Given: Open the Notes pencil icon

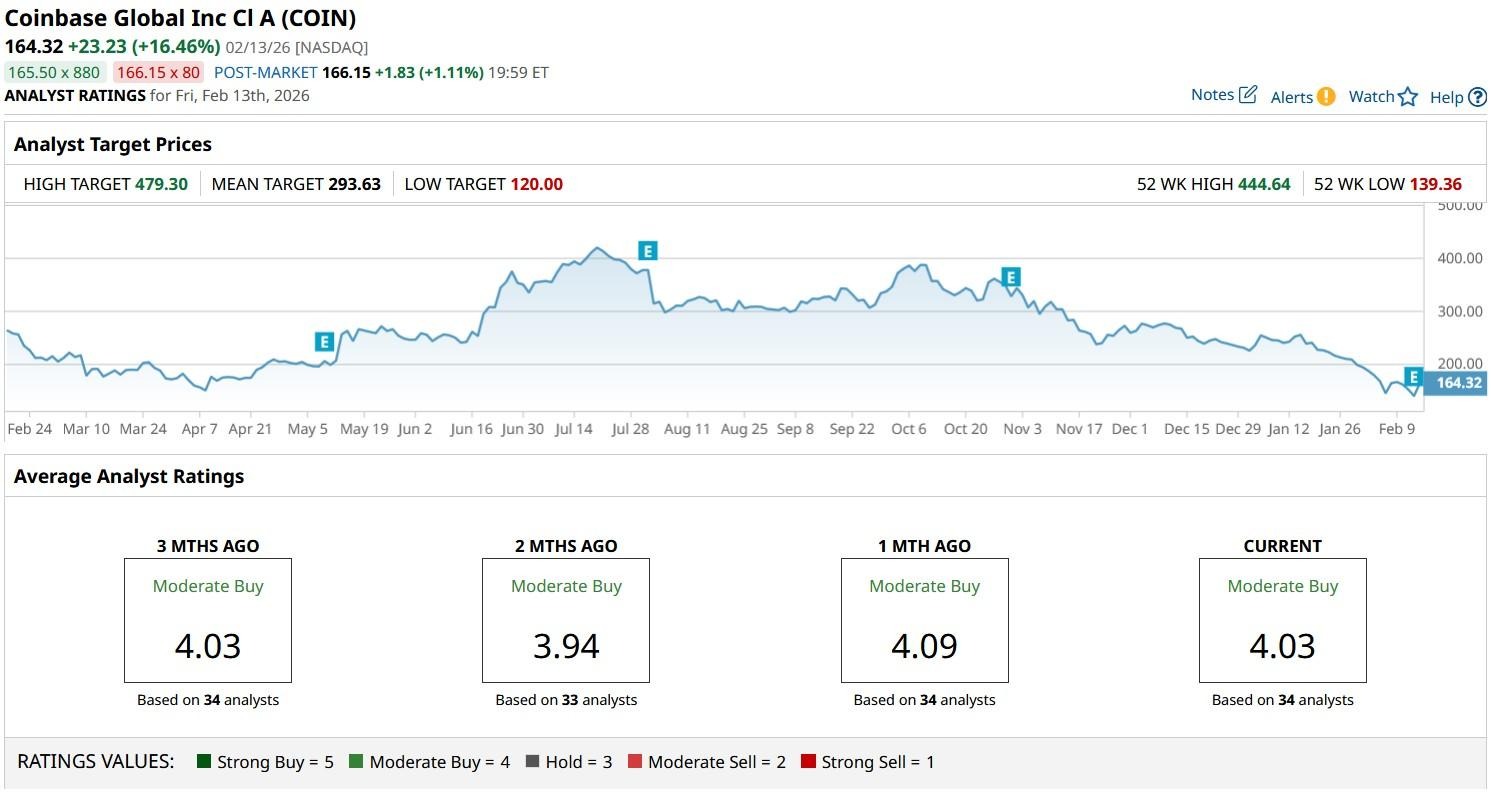Looking at the screenshot, I should pos(1247,95).
